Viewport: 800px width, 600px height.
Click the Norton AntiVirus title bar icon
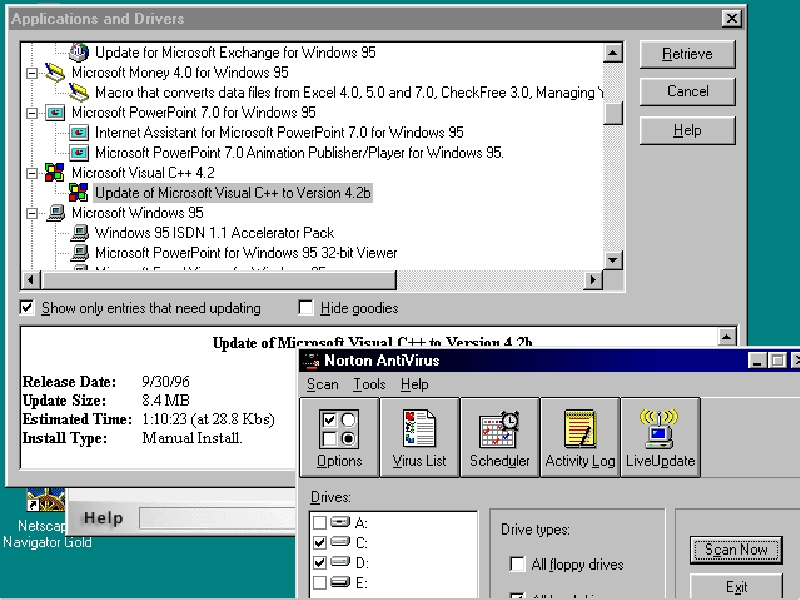311,361
